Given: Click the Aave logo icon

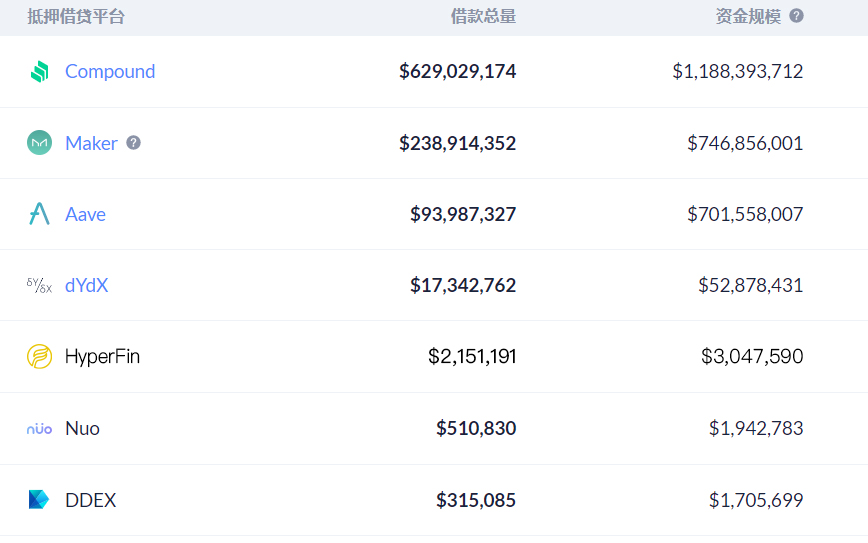Looking at the screenshot, I should [x=39, y=214].
